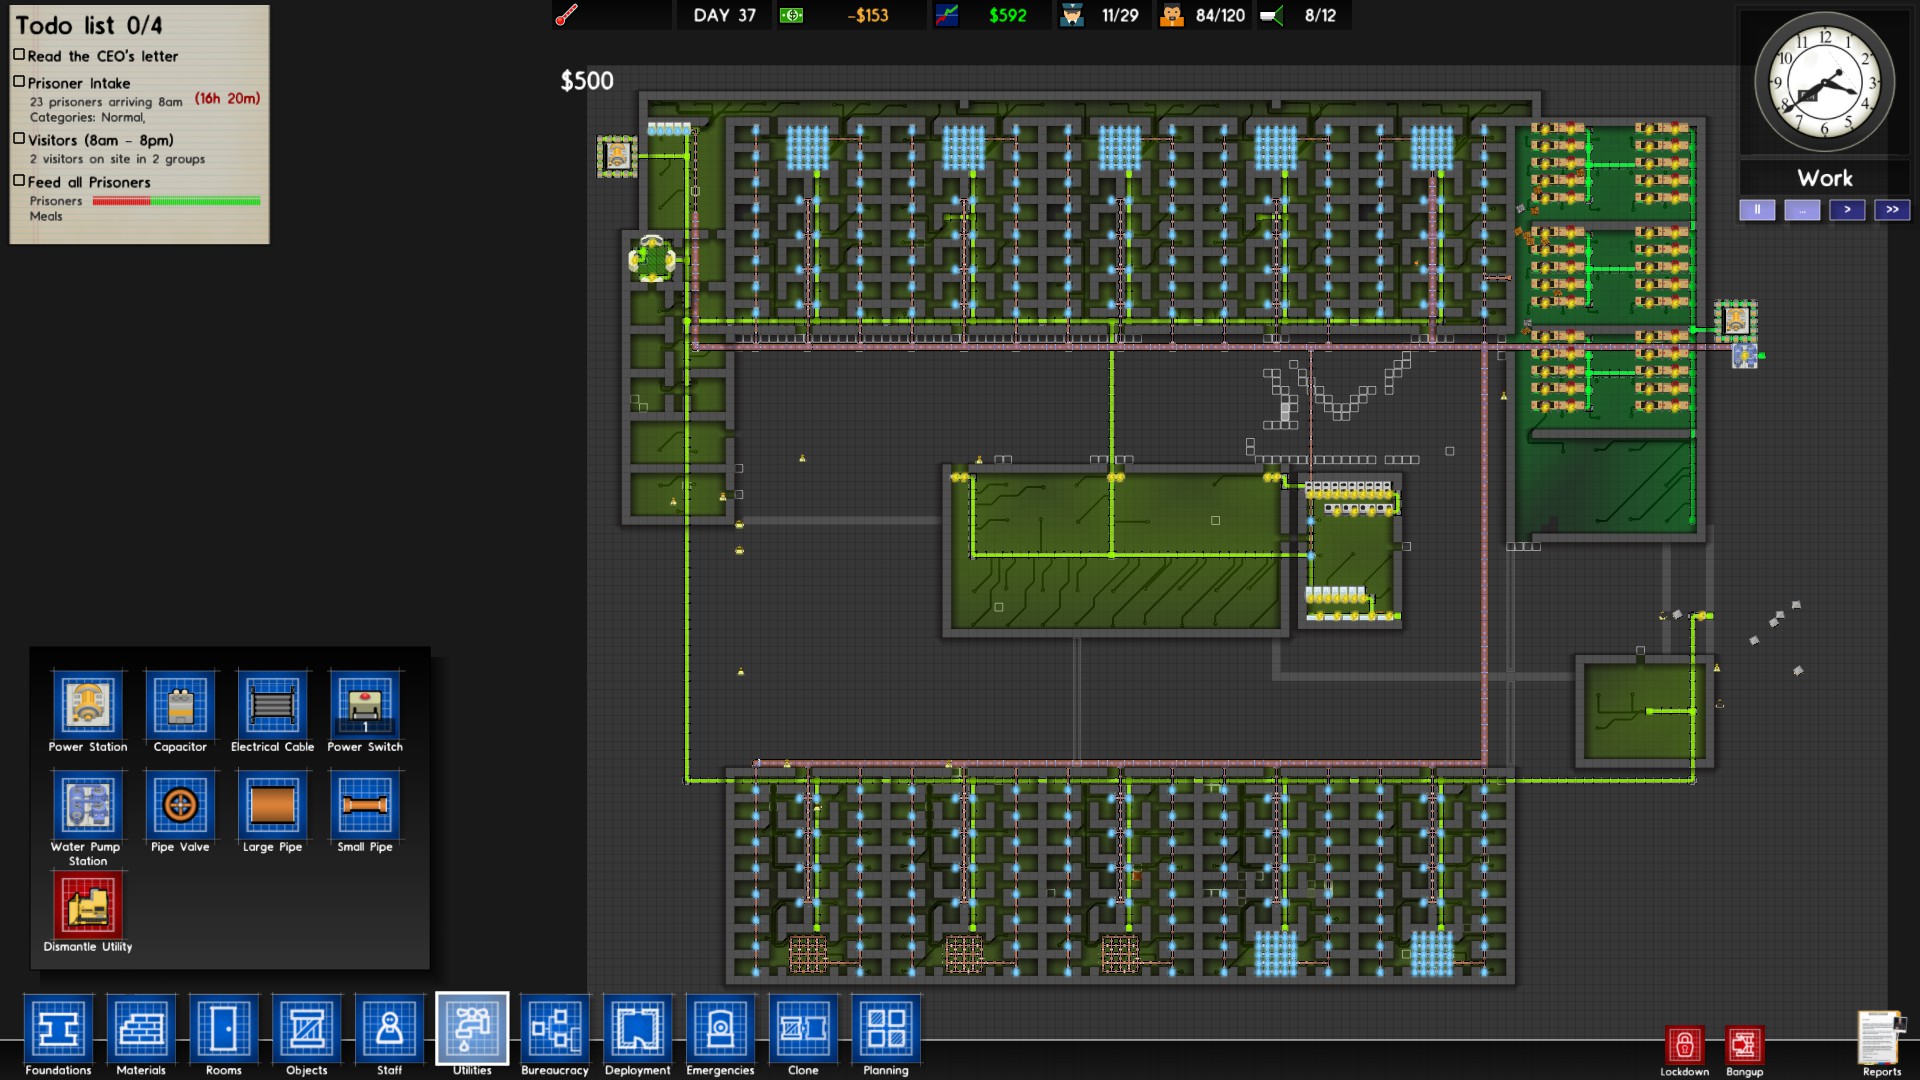The height and width of the screenshot is (1080, 1920).
Task: Open the Emergencies menu
Action: pyautogui.click(x=720, y=1028)
